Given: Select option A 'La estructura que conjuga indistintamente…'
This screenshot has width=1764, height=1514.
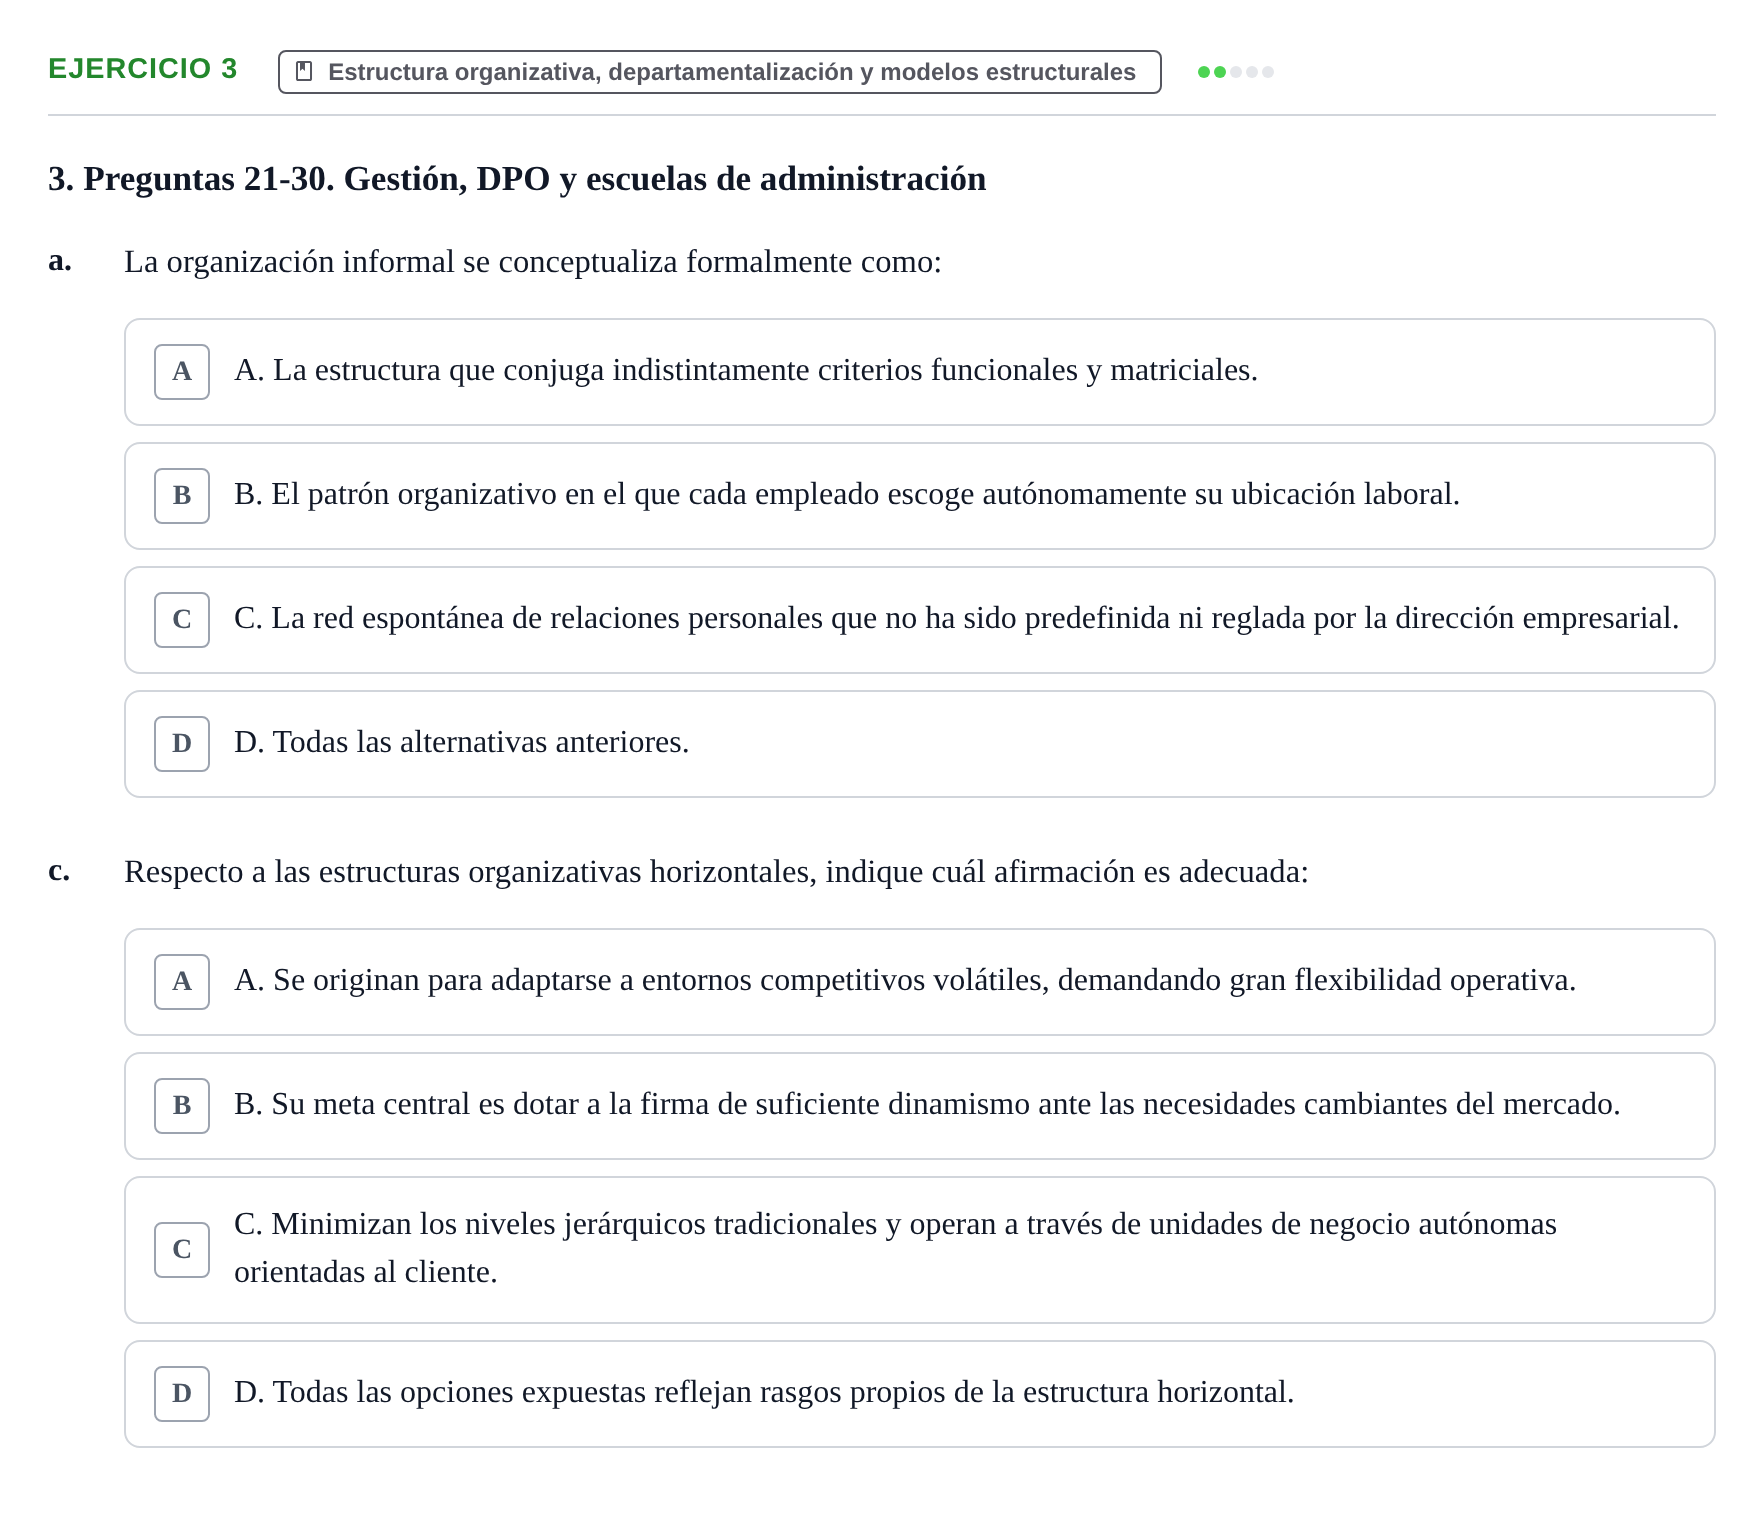Looking at the screenshot, I should tap(920, 372).
